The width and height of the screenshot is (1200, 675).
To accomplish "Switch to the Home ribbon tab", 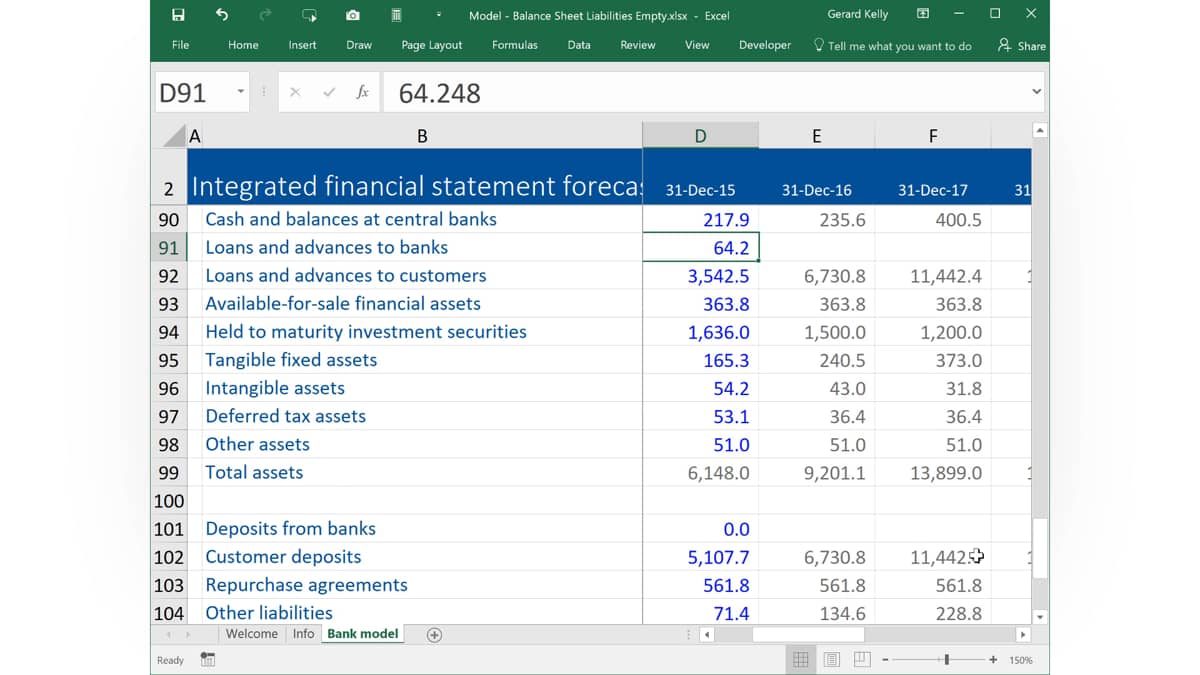I will pos(243,45).
